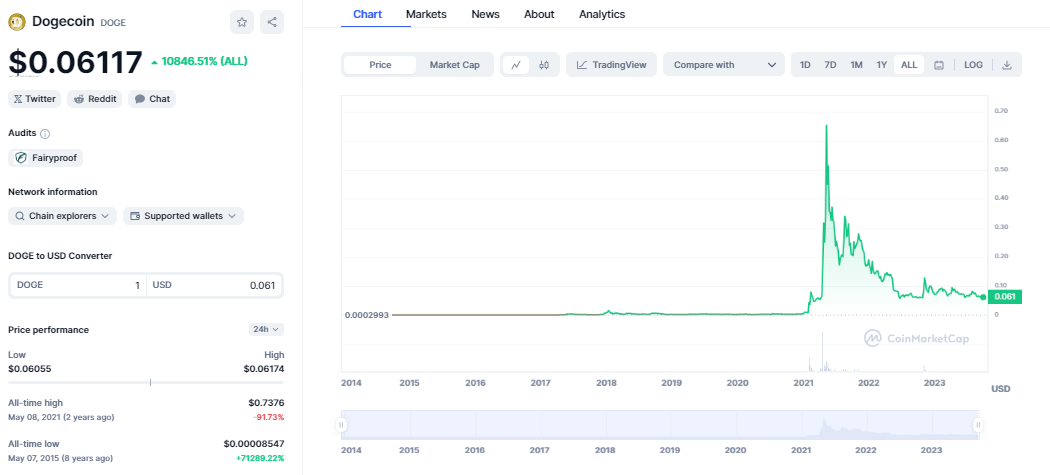The image size is (1050, 475).
Task: Click the Chat speech bubble icon
Action: tap(139, 99)
